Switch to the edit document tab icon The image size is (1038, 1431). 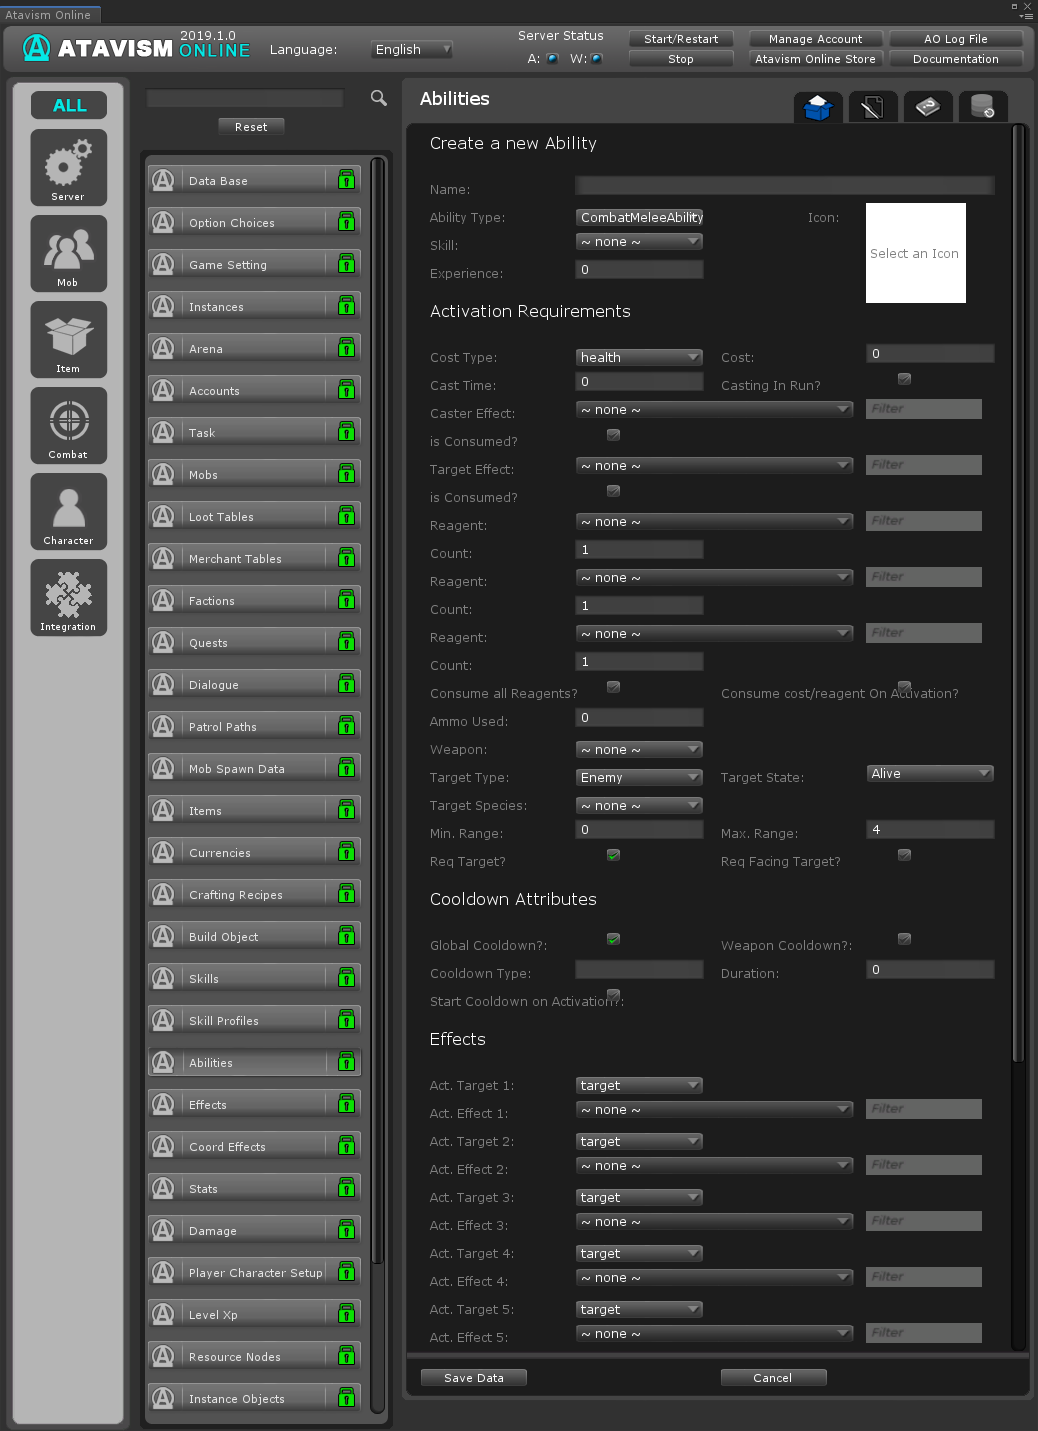pyautogui.click(x=872, y=107)
